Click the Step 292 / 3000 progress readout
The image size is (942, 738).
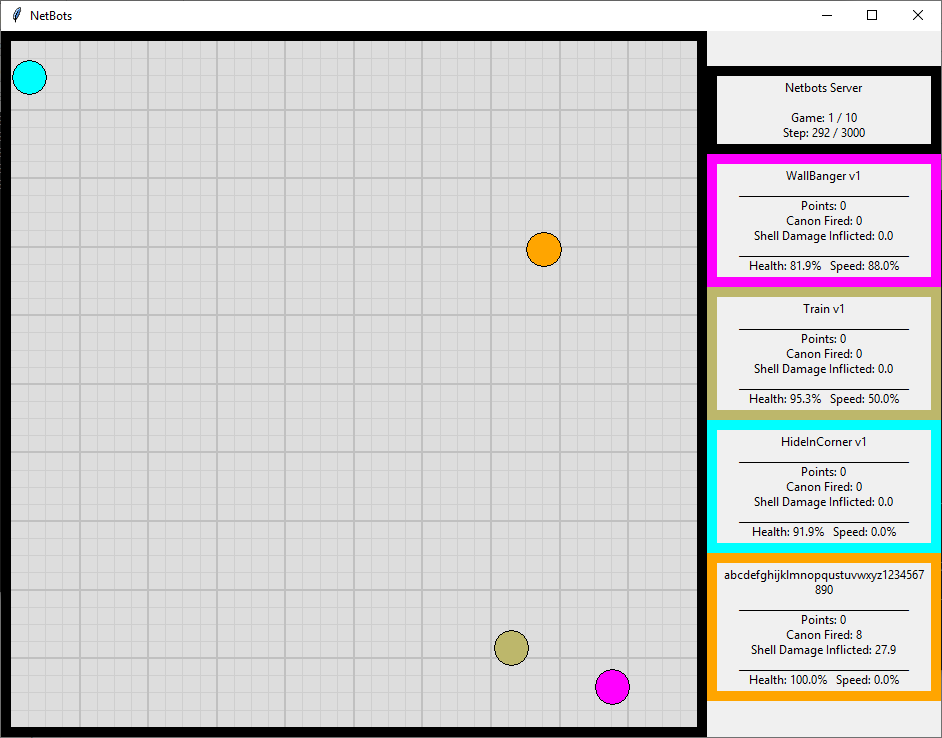click(x=823, y=132)
